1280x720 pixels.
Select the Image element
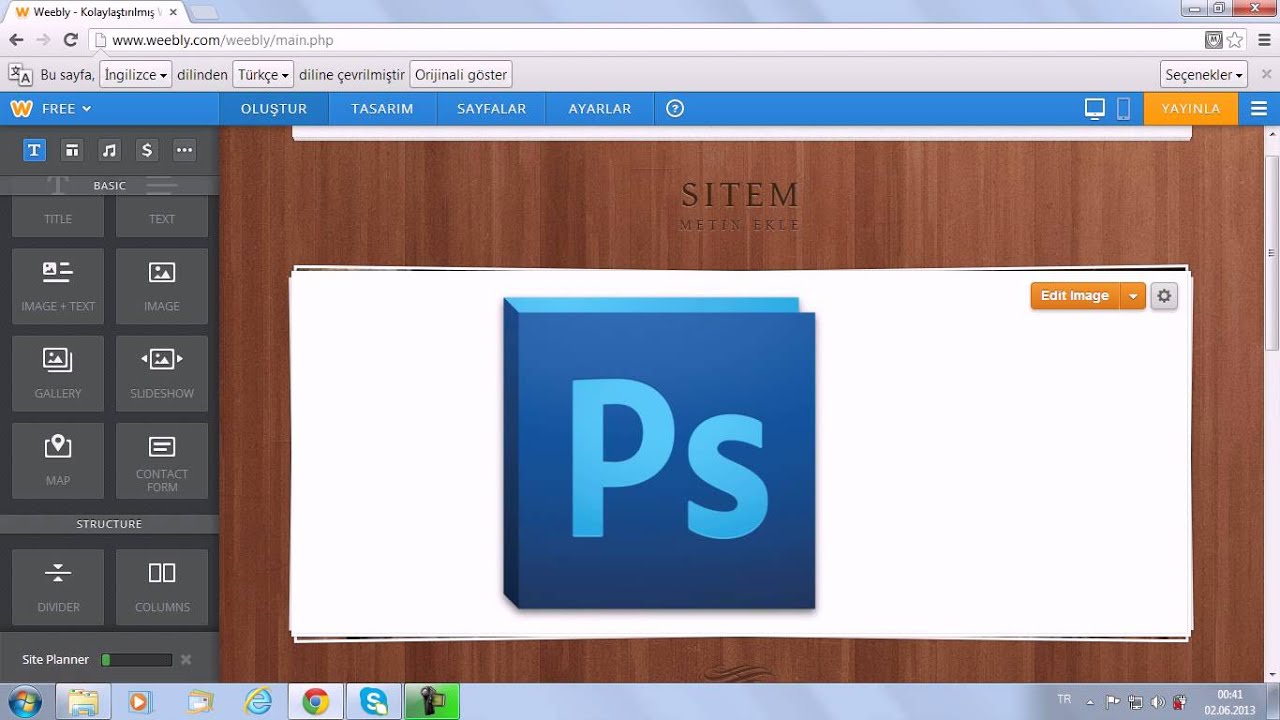[x=162, y=286]
